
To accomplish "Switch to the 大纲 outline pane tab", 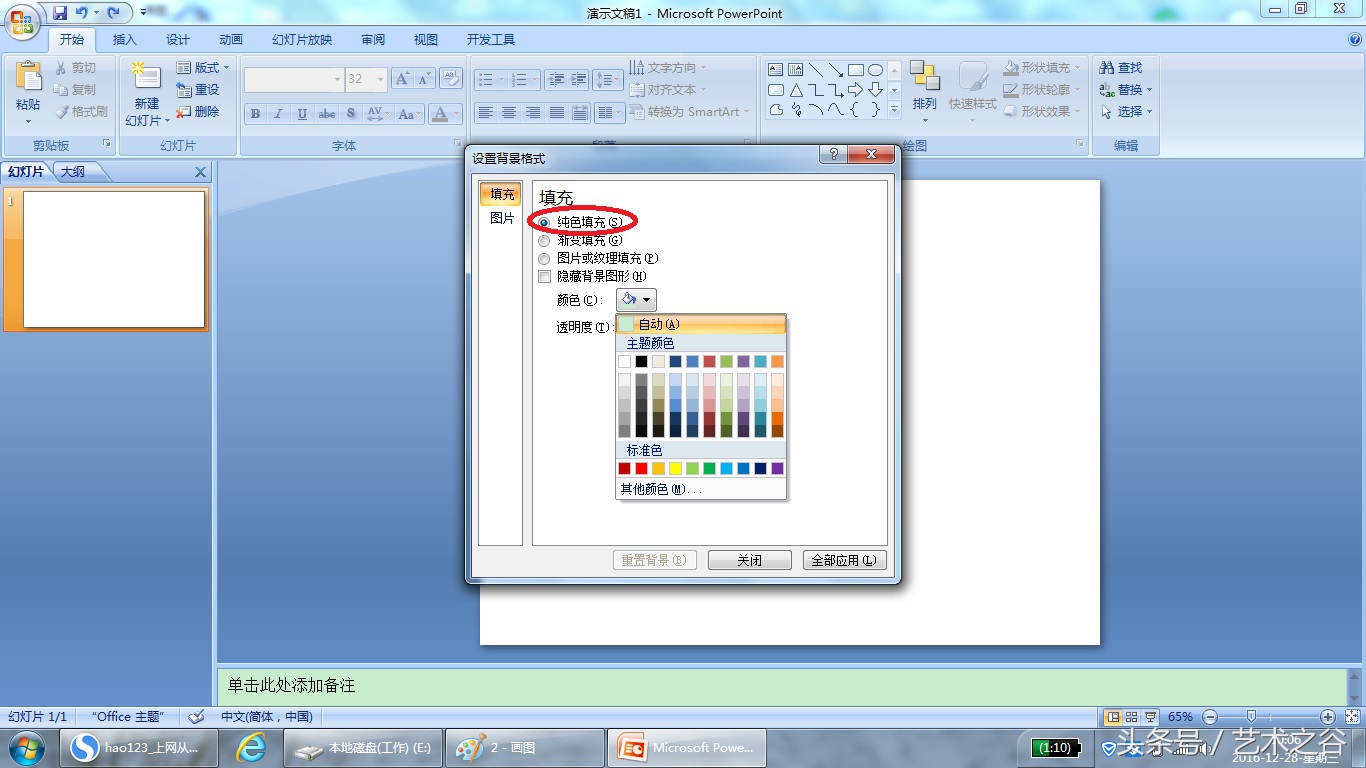I will coord(73,172).
